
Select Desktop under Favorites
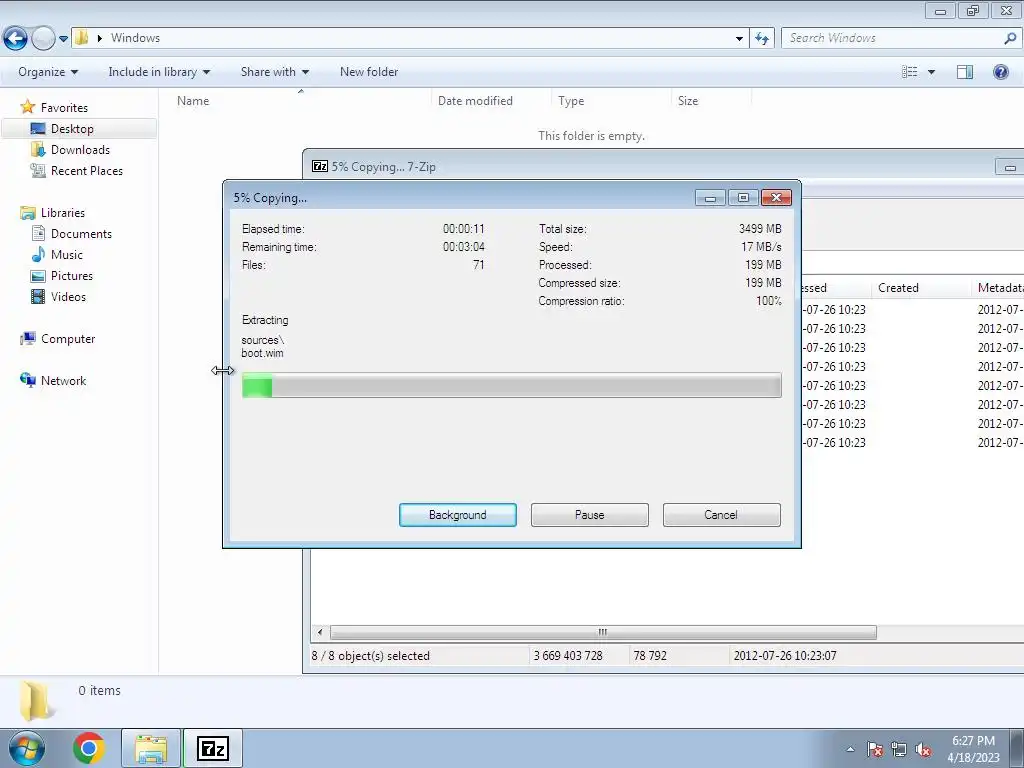pos(72,129)
